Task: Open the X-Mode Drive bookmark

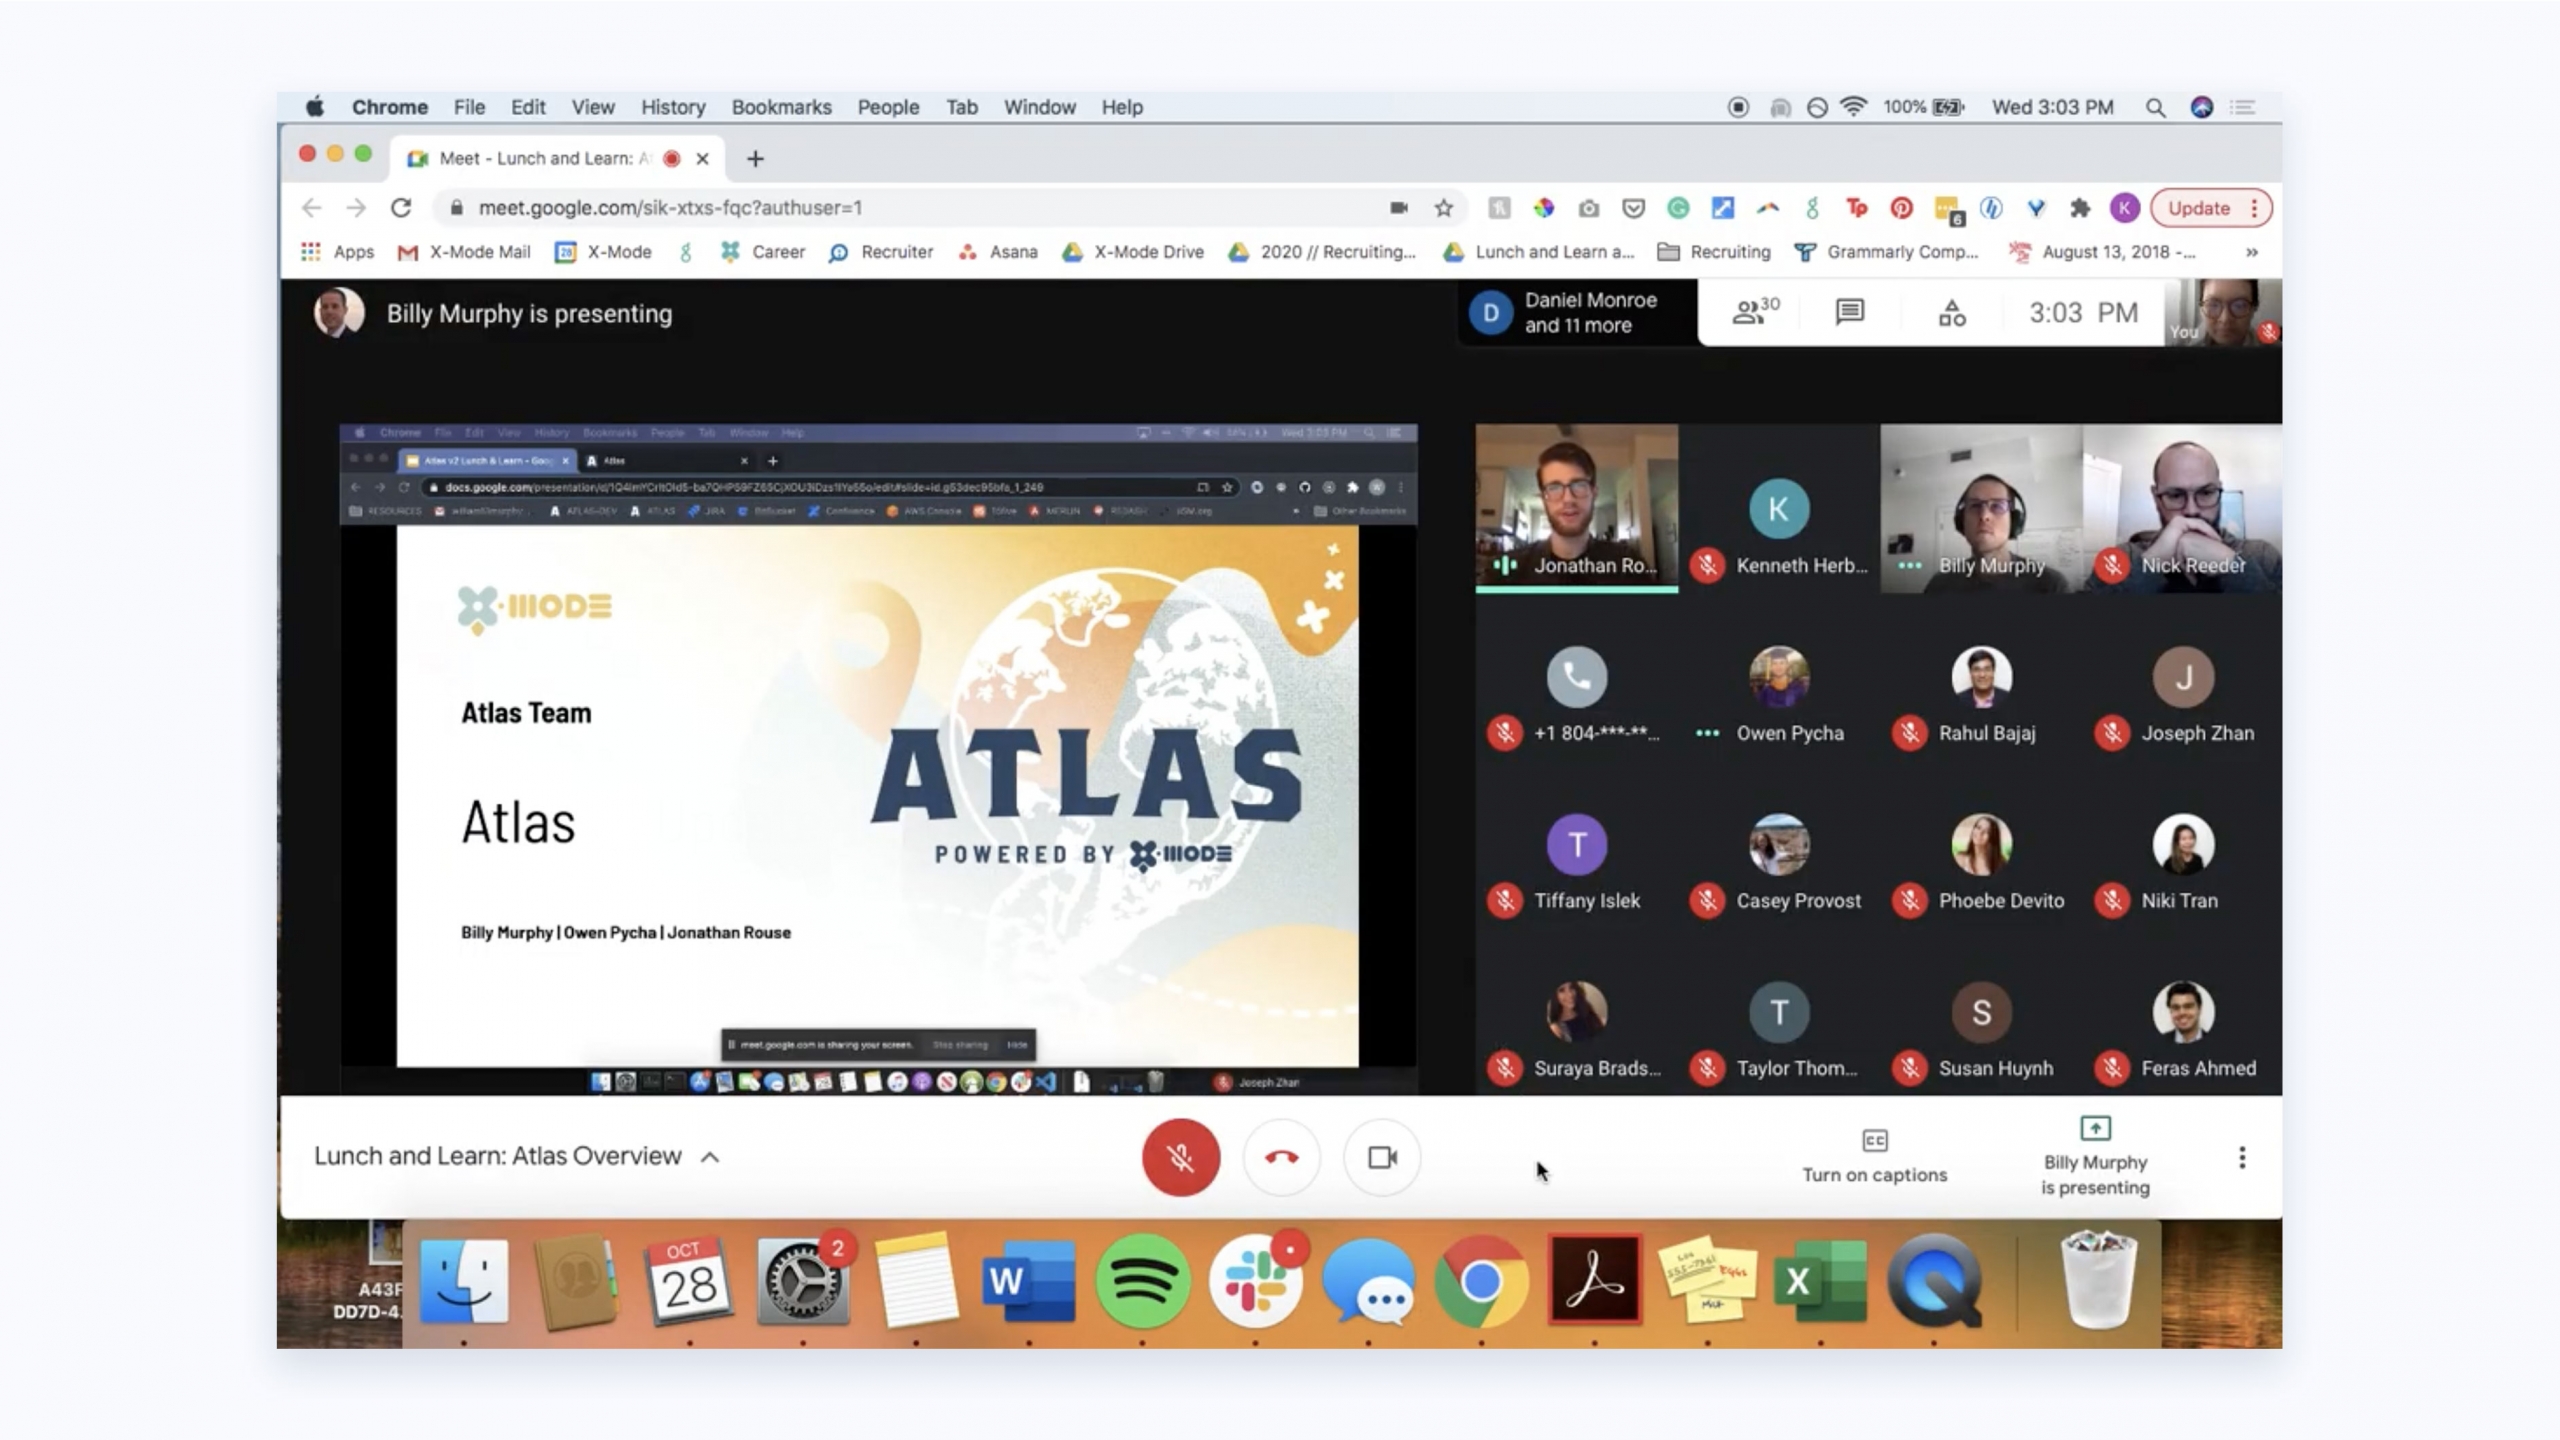Action: pyautogui.click(x=1133, y=252)
